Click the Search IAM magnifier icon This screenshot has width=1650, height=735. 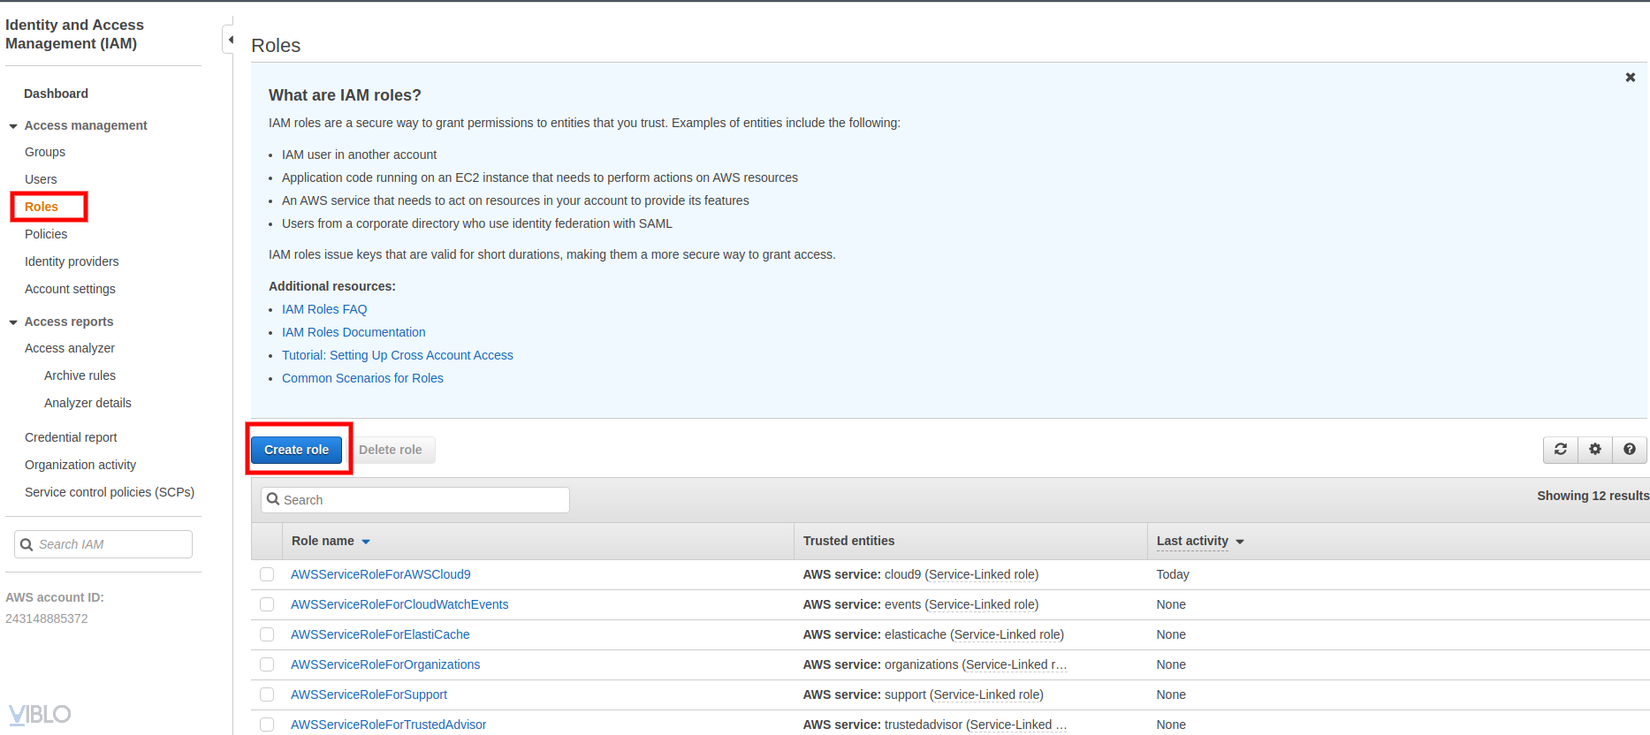pyautogui.click(x=27, y=545)
